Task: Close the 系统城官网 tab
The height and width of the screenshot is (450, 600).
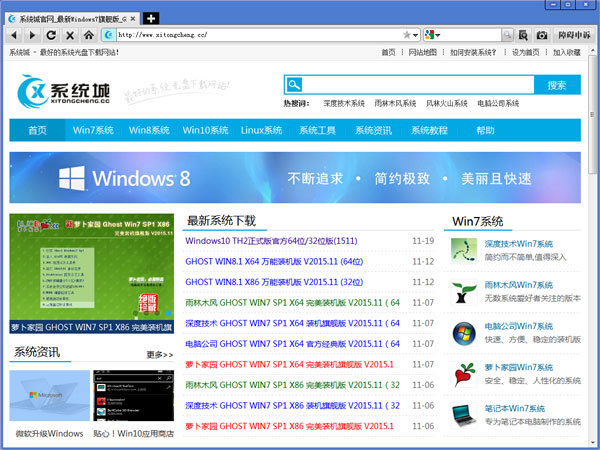Action: pyautogui.click(x=133, y=18)
